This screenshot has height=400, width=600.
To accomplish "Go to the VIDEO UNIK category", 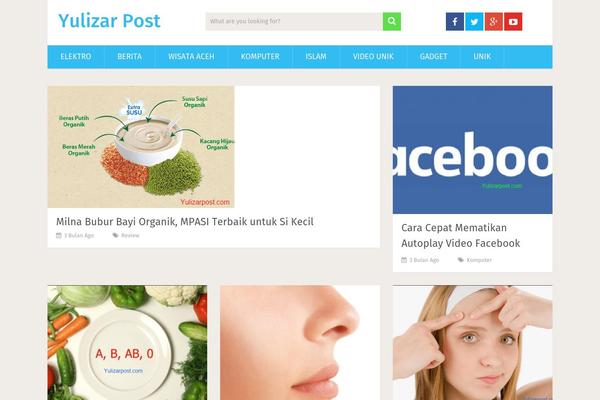I will click(x=373, y=57).
